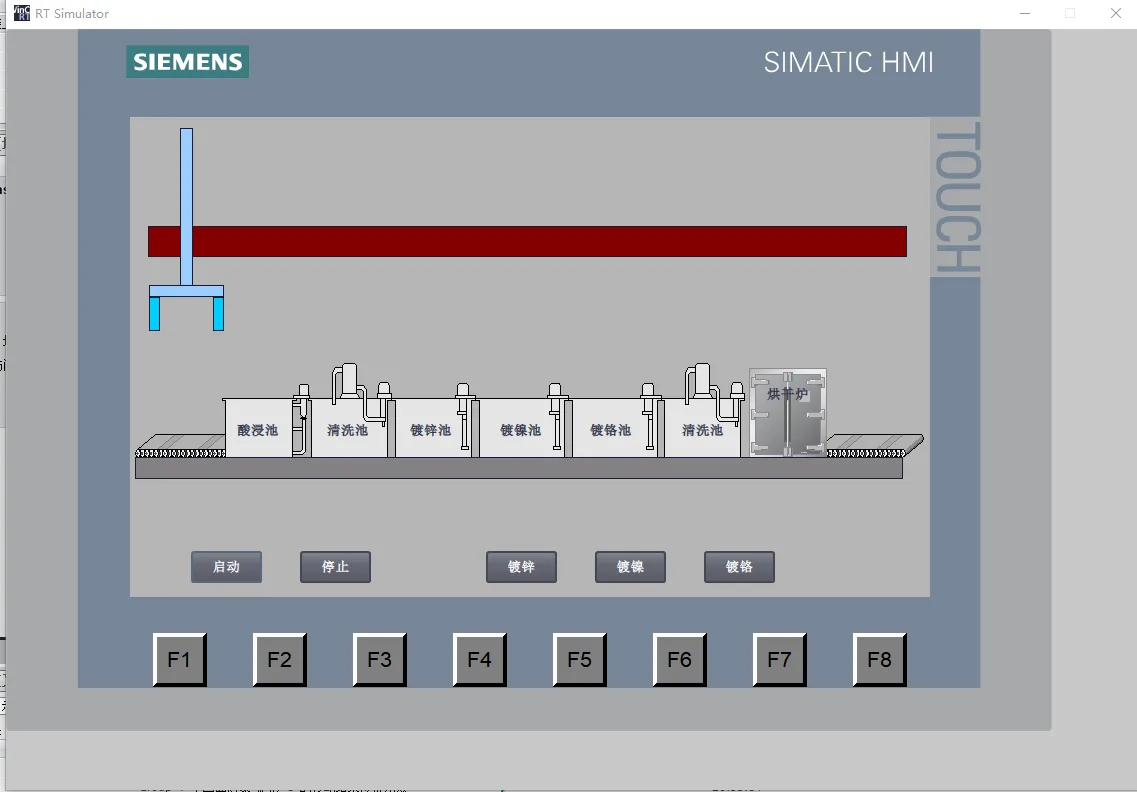Minimize the RT Simulator window
The height and width of the screenshot is (792, 1137).
1025,13
